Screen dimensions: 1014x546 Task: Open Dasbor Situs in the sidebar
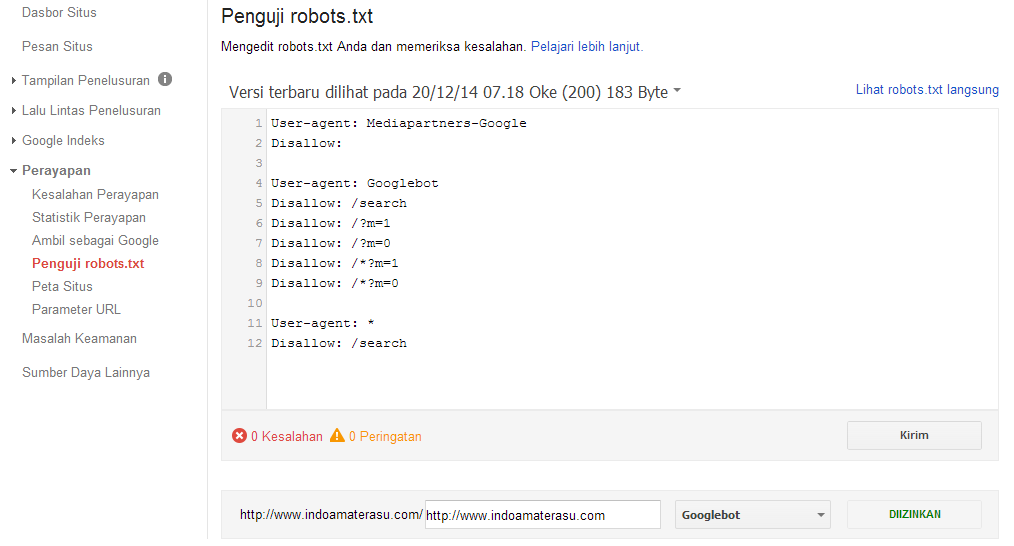(x=59, y=13)
